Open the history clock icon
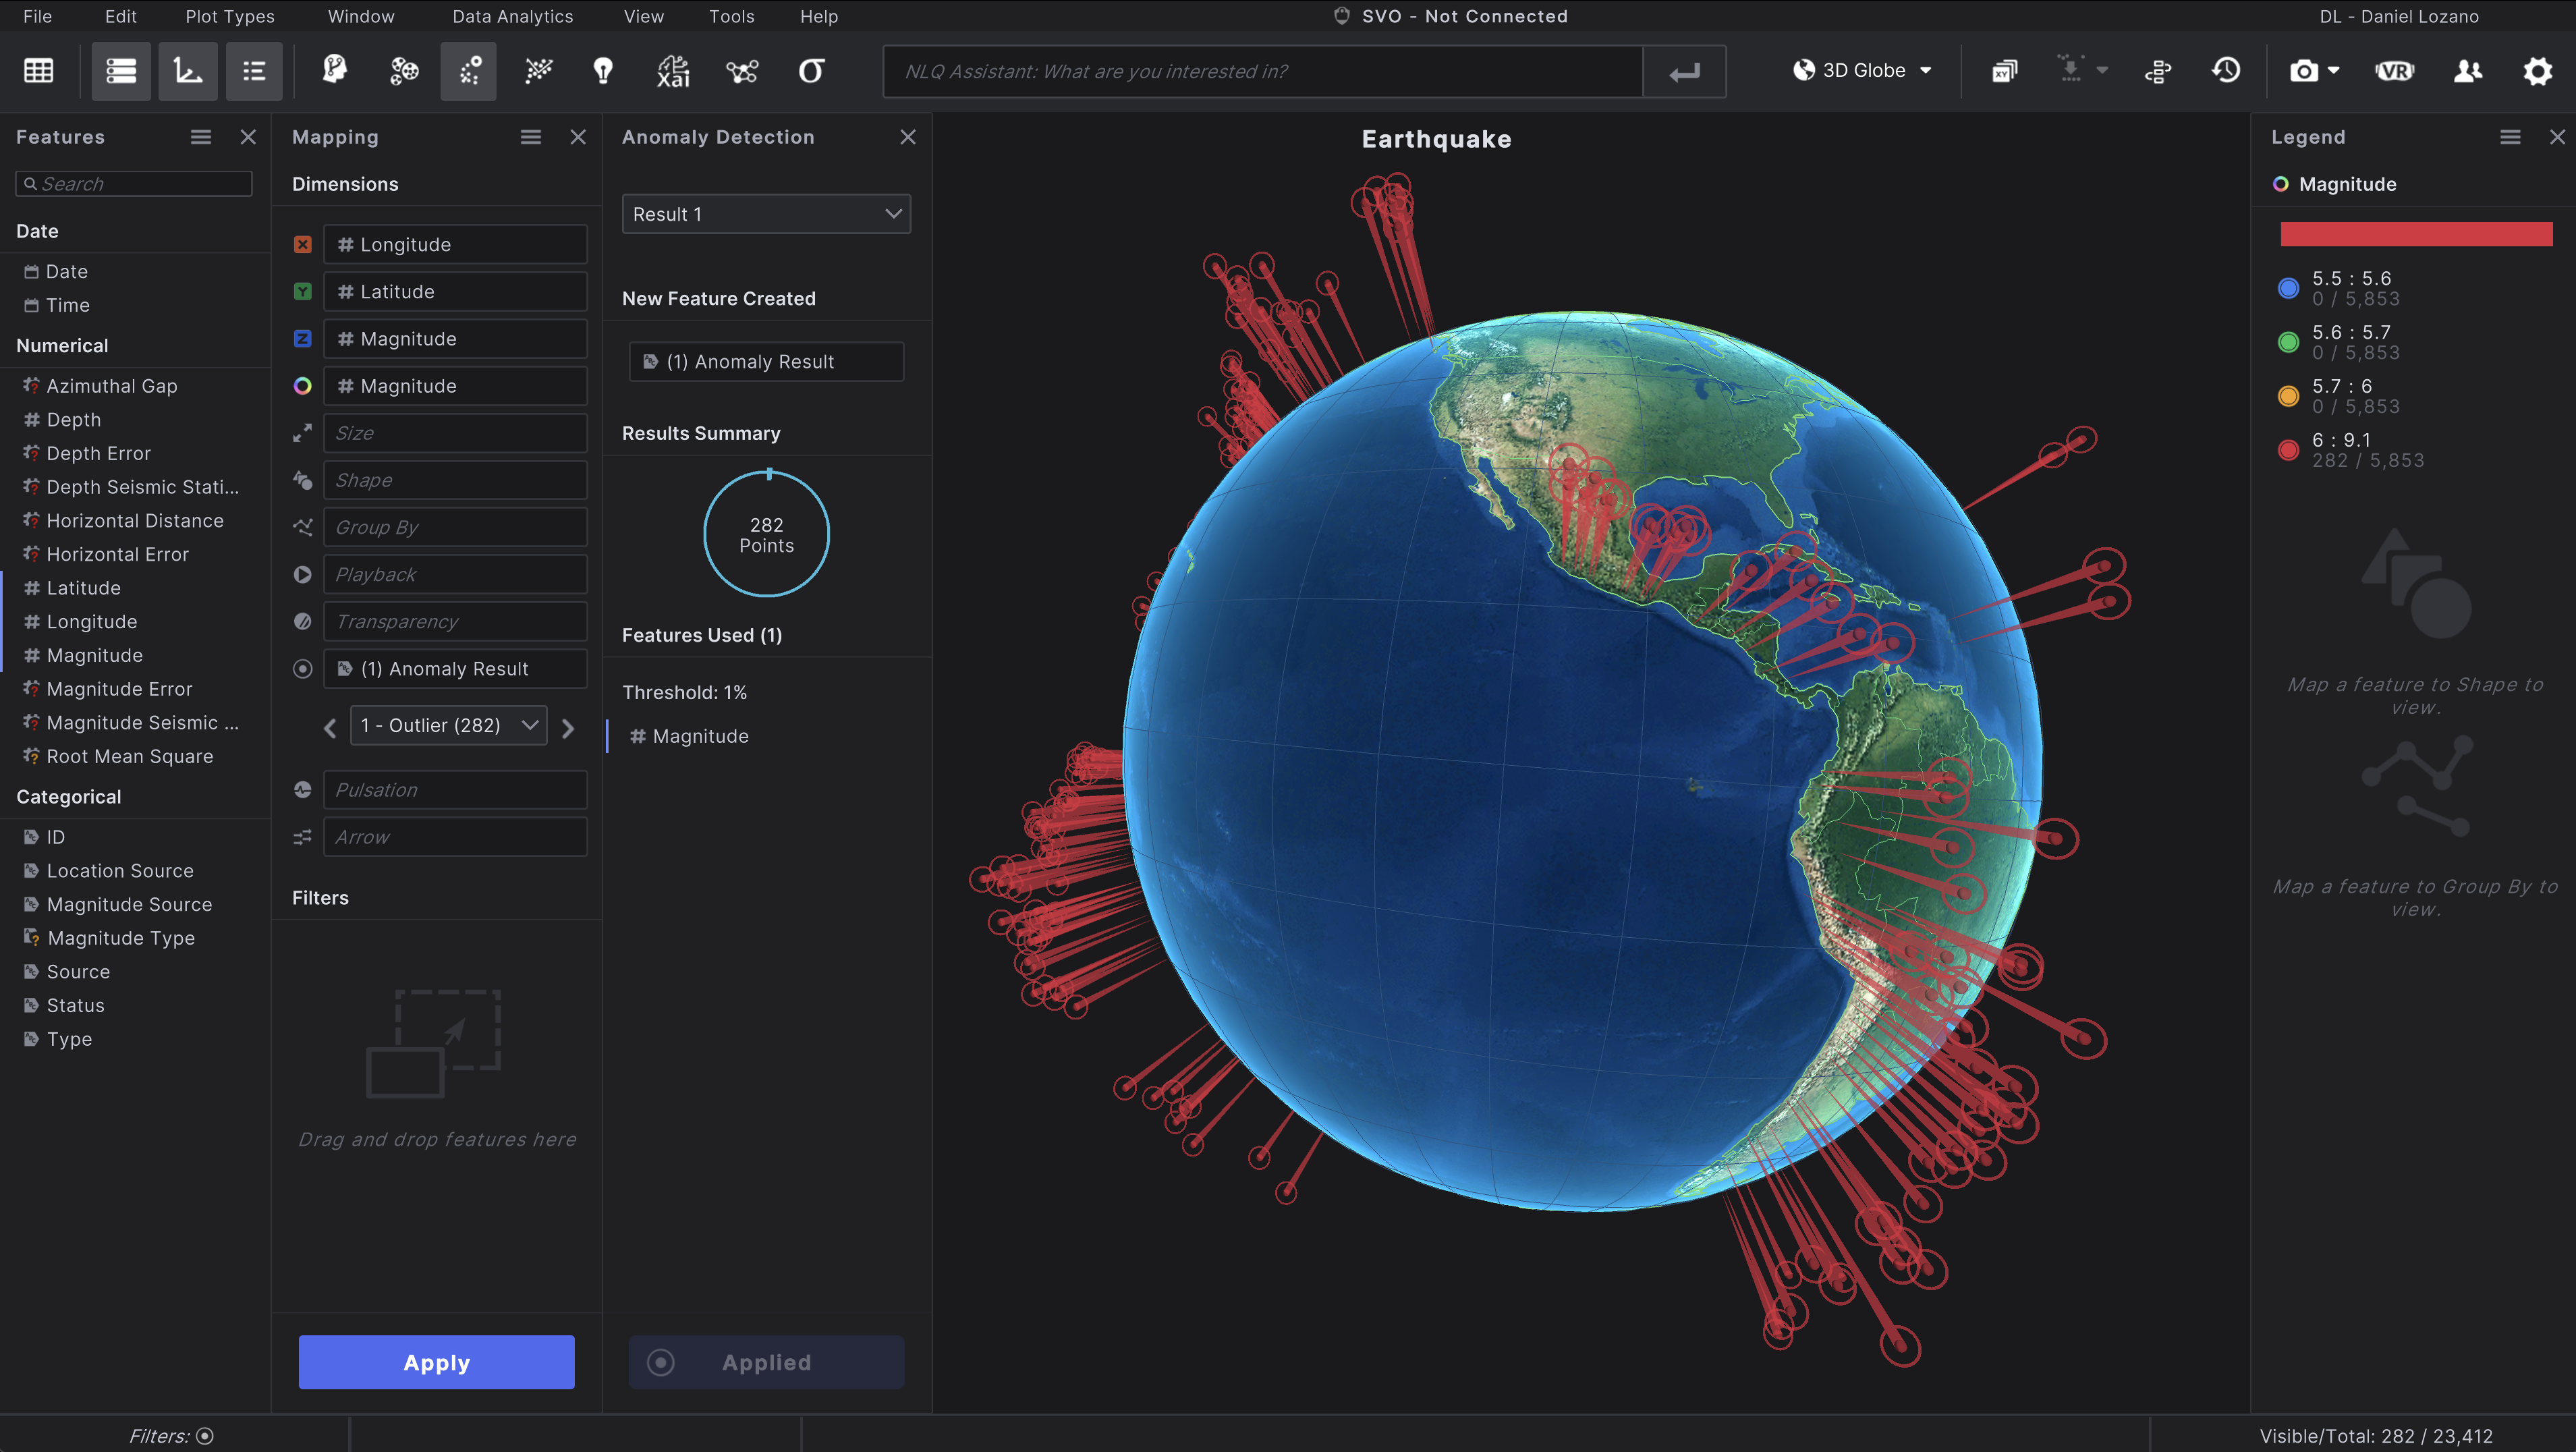The width and height of the screenshot is (2576, 1452). click(2226, 71)
